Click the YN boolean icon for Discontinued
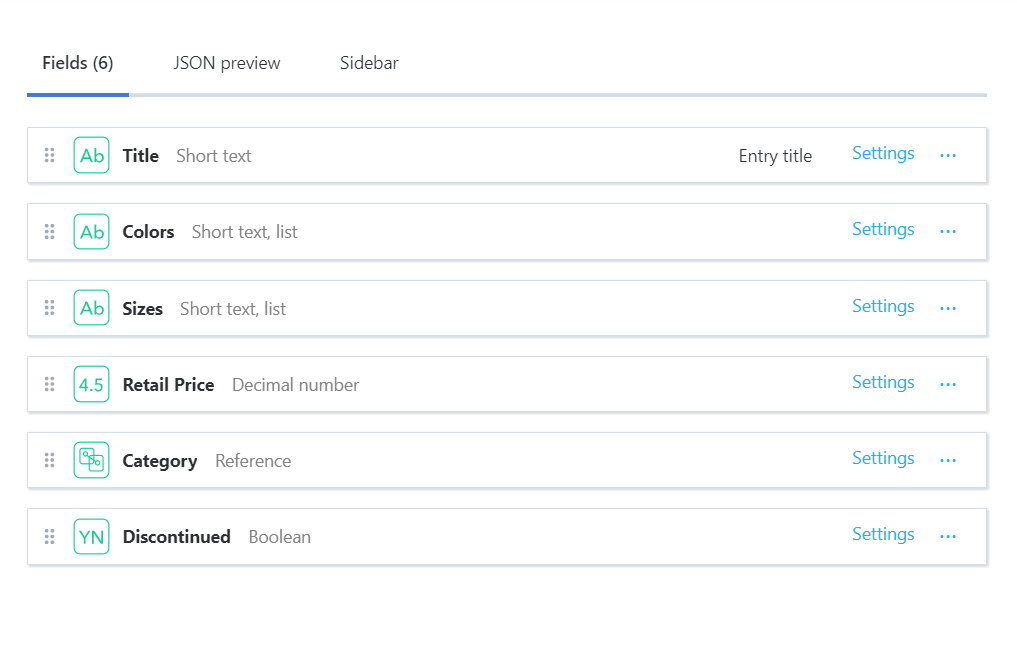Image resolution: width=1017 pixels, height=665 pixels. (x=91, y=536)
